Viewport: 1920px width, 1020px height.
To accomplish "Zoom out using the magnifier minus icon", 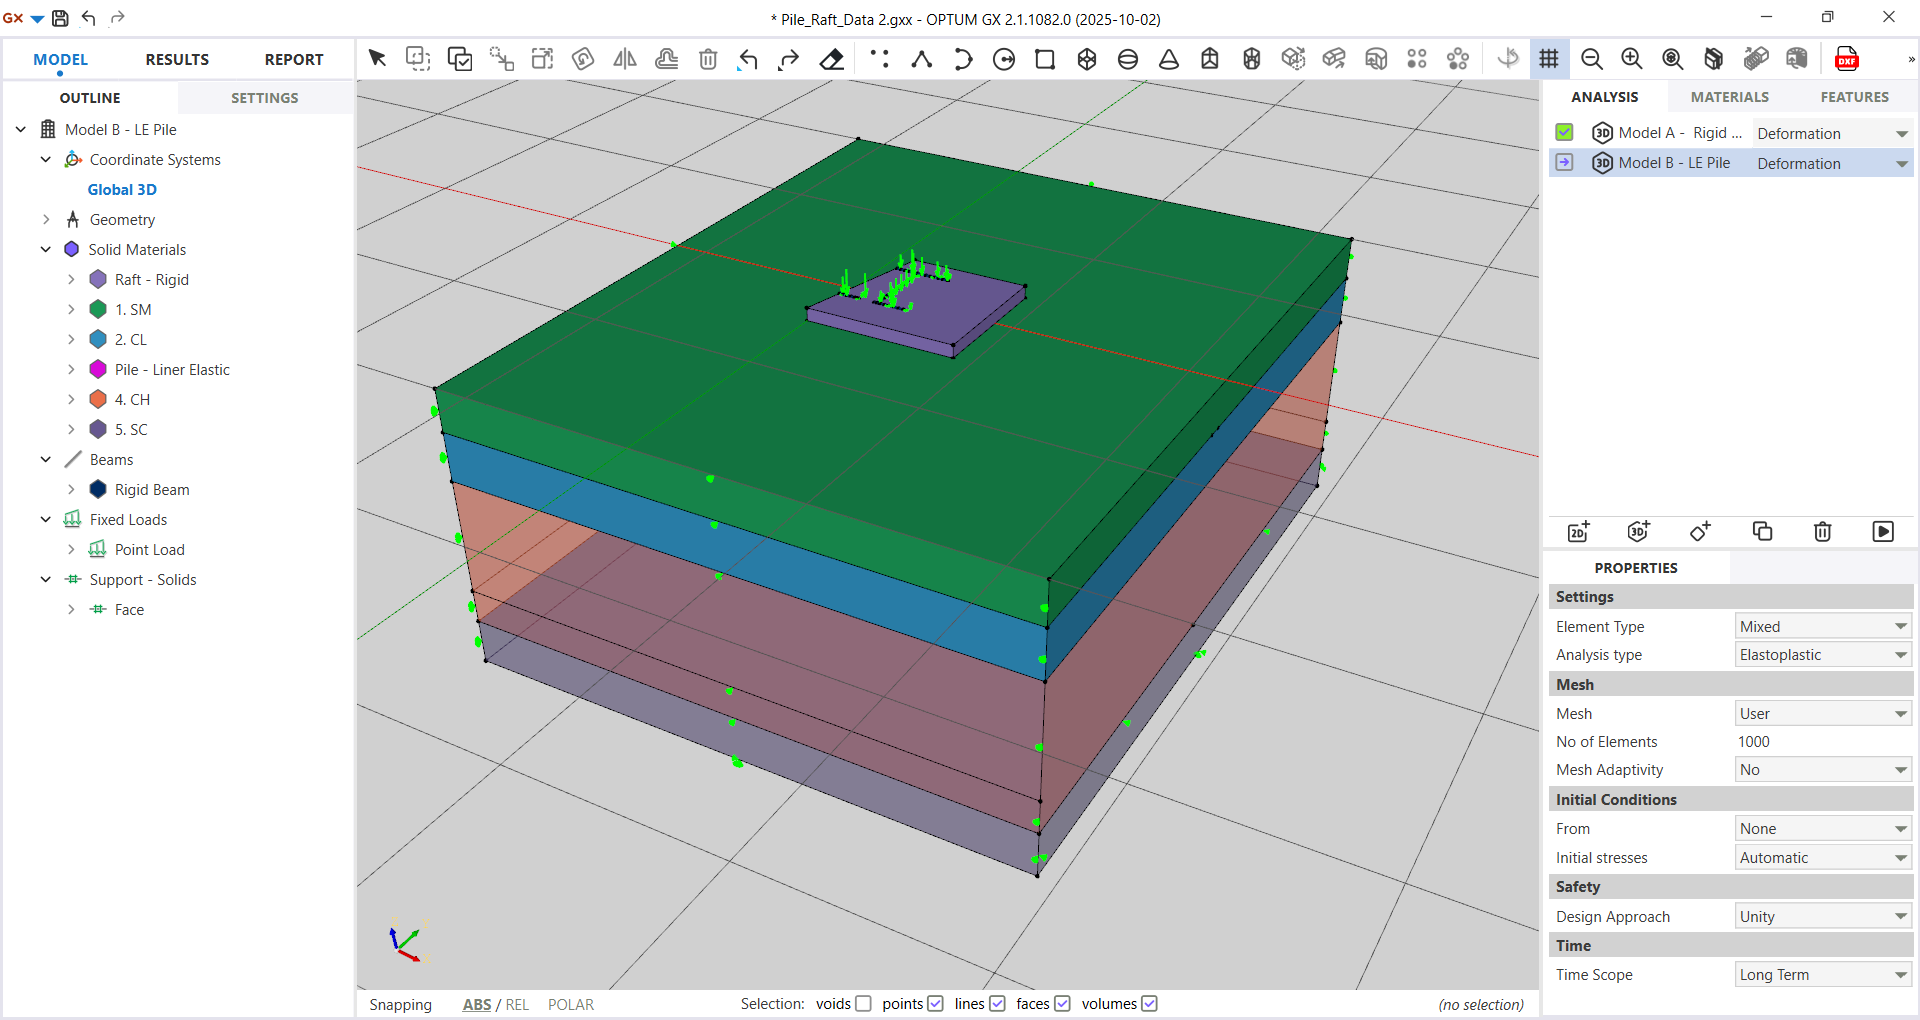I will point(1591,59).
